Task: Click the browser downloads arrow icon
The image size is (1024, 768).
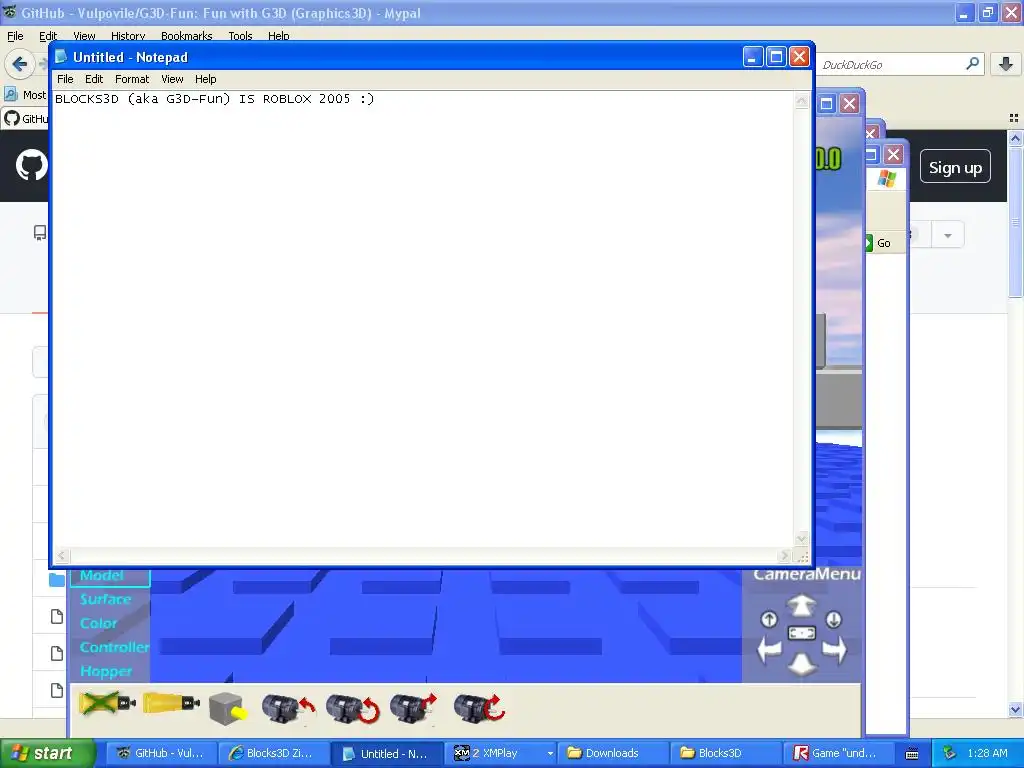Action: [1006, 64]
